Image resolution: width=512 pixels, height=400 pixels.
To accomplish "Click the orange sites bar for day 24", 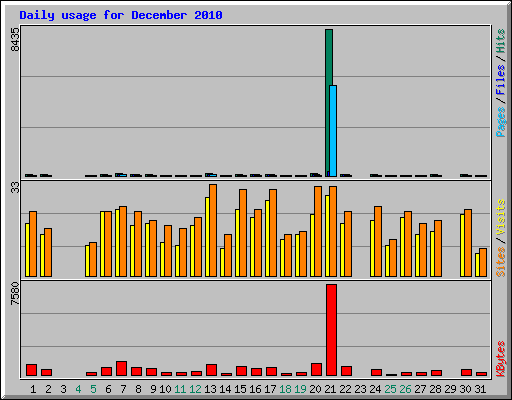I will [378, 241].
